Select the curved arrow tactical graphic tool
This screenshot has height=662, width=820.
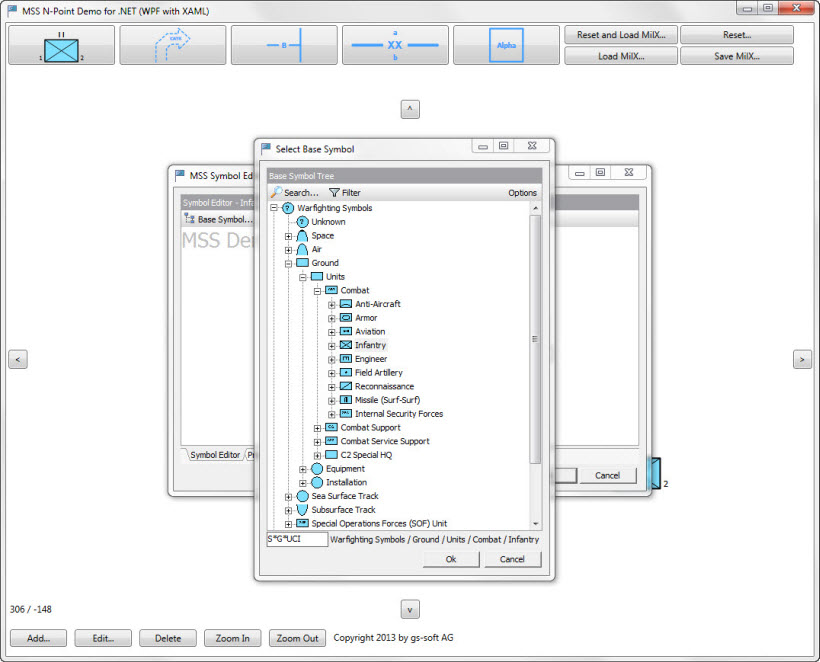[x=172, y=44]
